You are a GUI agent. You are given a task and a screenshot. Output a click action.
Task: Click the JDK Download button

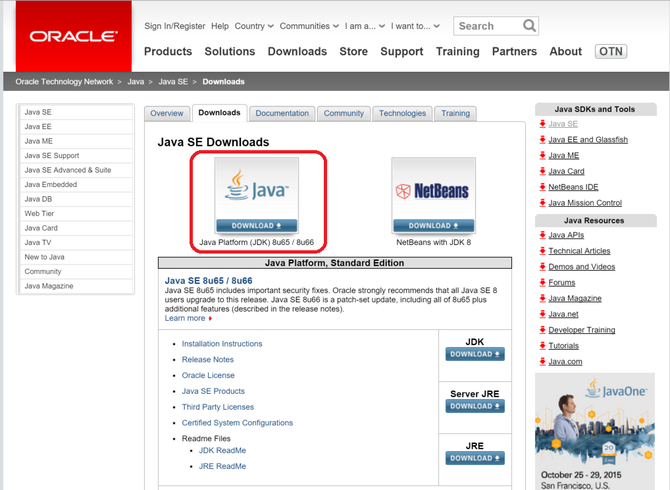pos(475,354)
